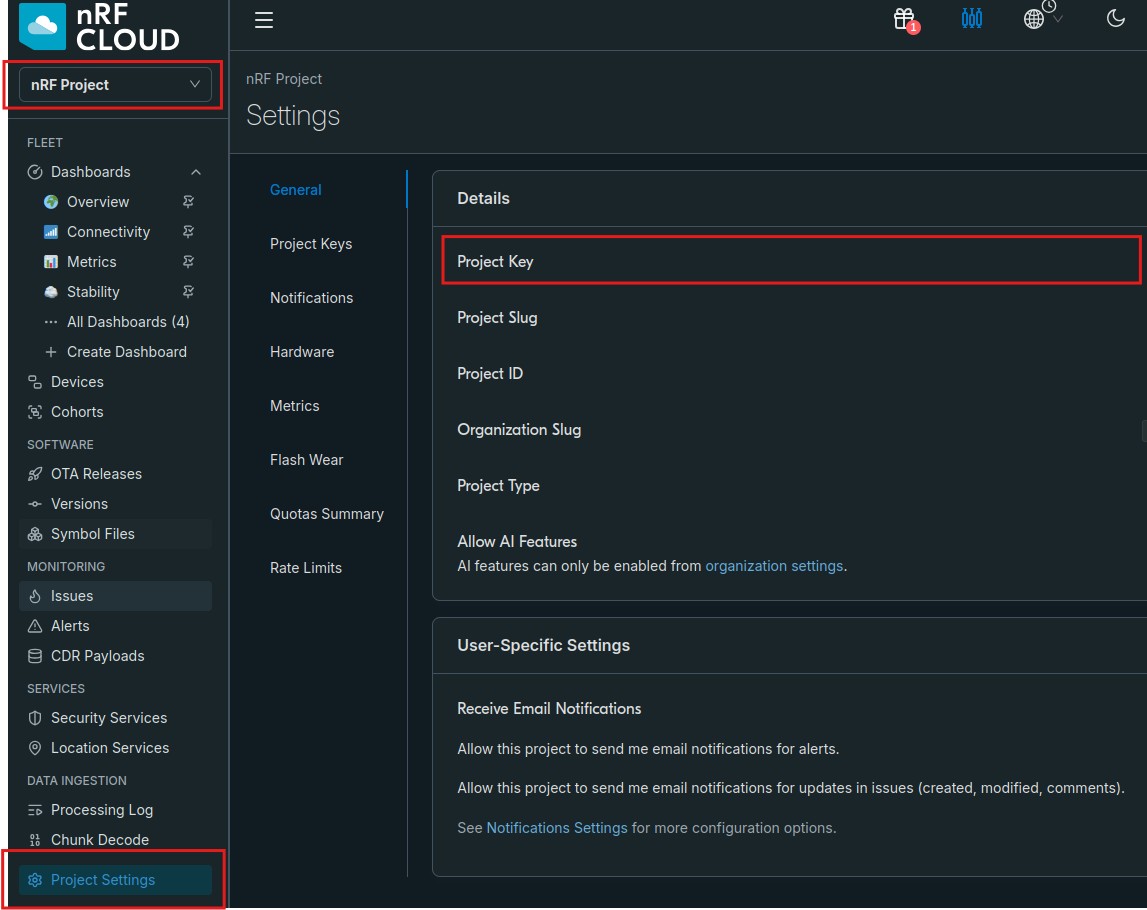Open the gift what's new icon
The height and width of the screenshot is (910, 1147).
point(905,20)
